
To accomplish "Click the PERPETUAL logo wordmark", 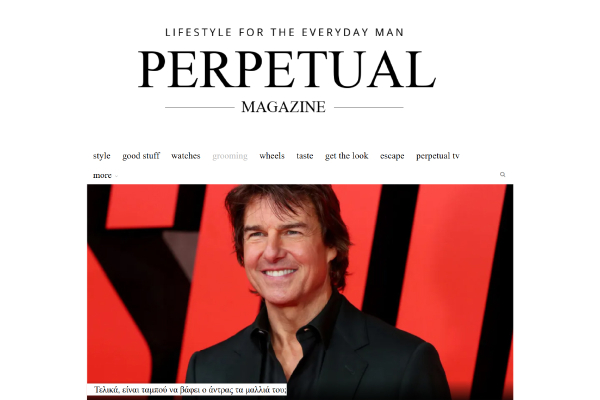I will (287, 69).
